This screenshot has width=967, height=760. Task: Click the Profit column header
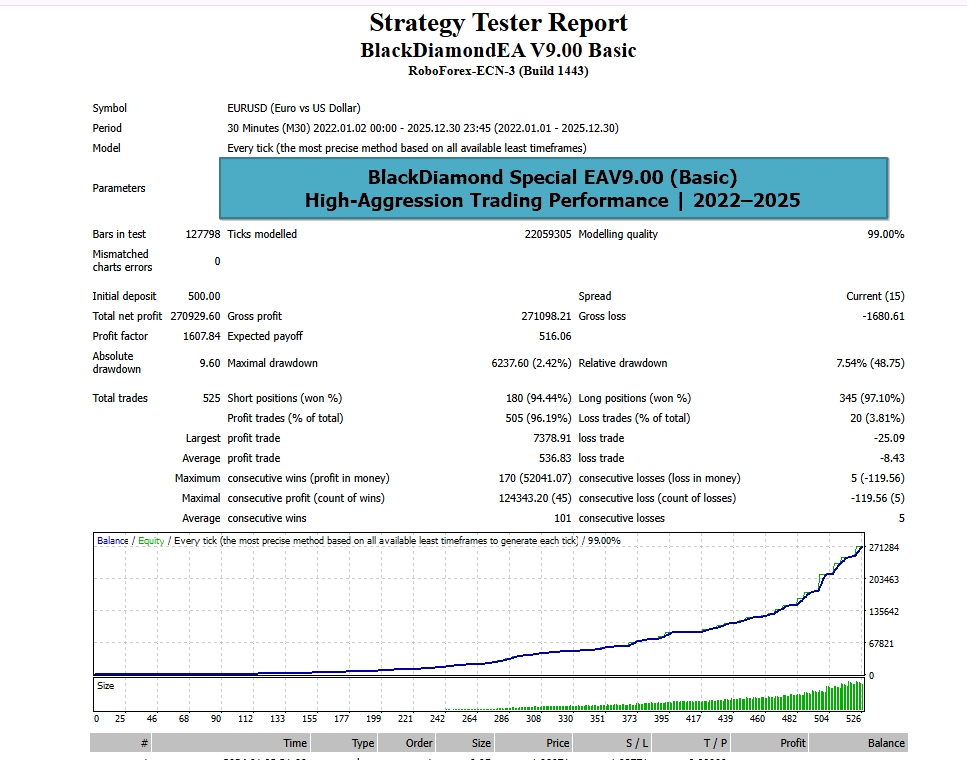[792, 743]
